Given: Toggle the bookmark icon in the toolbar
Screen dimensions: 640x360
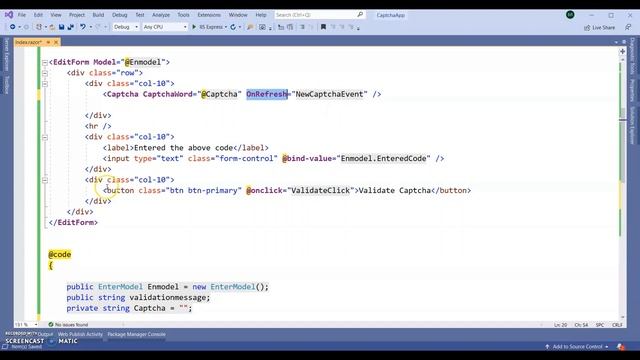Looking at the screenshot, I should coord(323,27).
